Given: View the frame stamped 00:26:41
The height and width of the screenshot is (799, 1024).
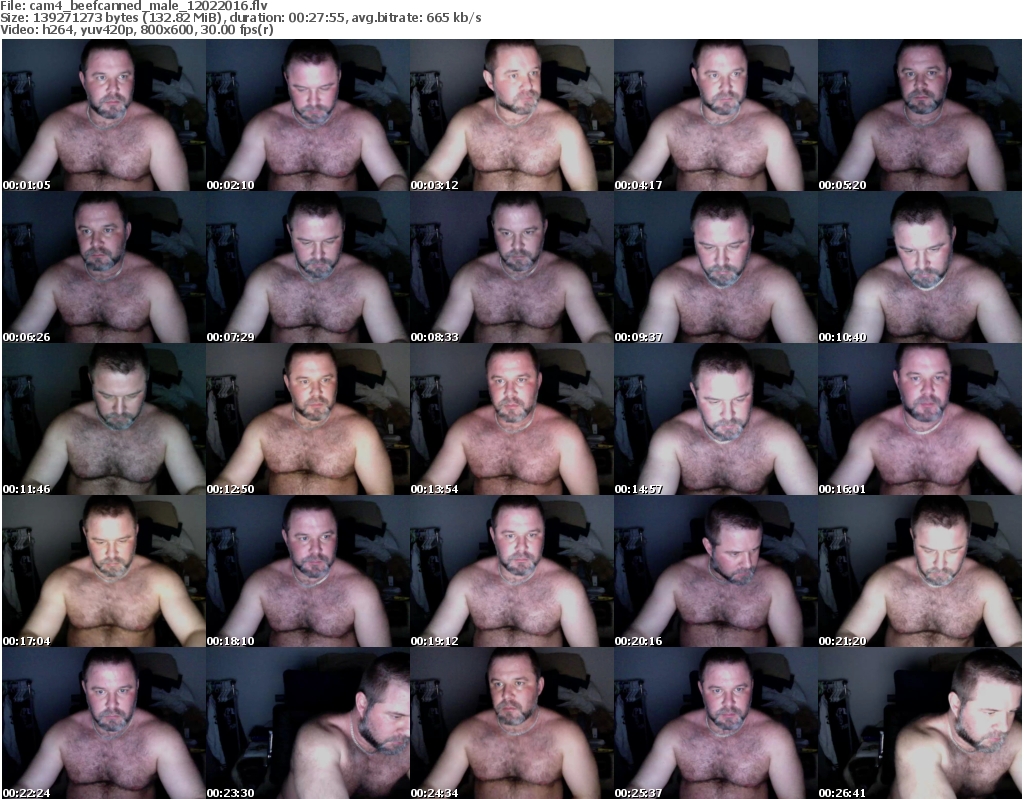Looking at the screenshot, I should click(920, 723).
